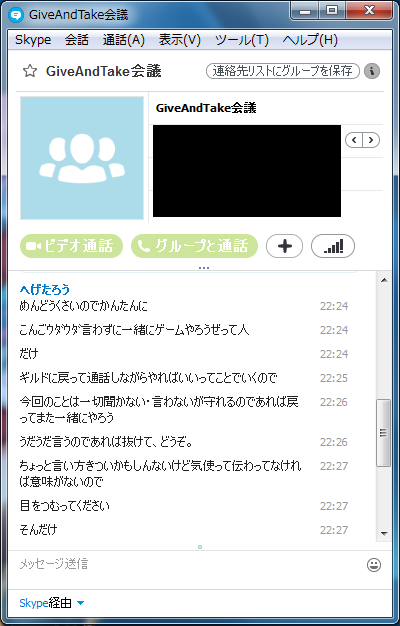Open the emoticon smiley picker
The width and height of the screenshot is (400, 626).
[x=374, y=565]
